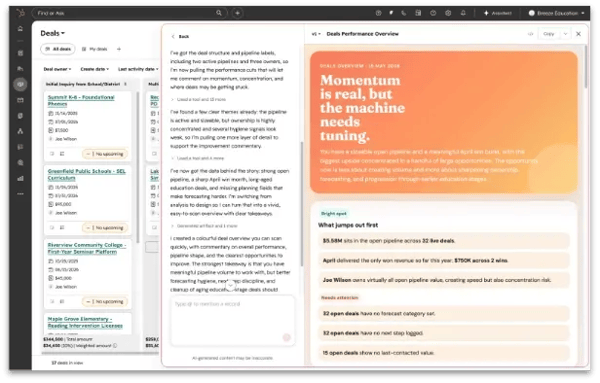Open the version dropdown beside Deals Performance Overview
Viewport: 600px width, 383px height.
[x=316, y=34]
